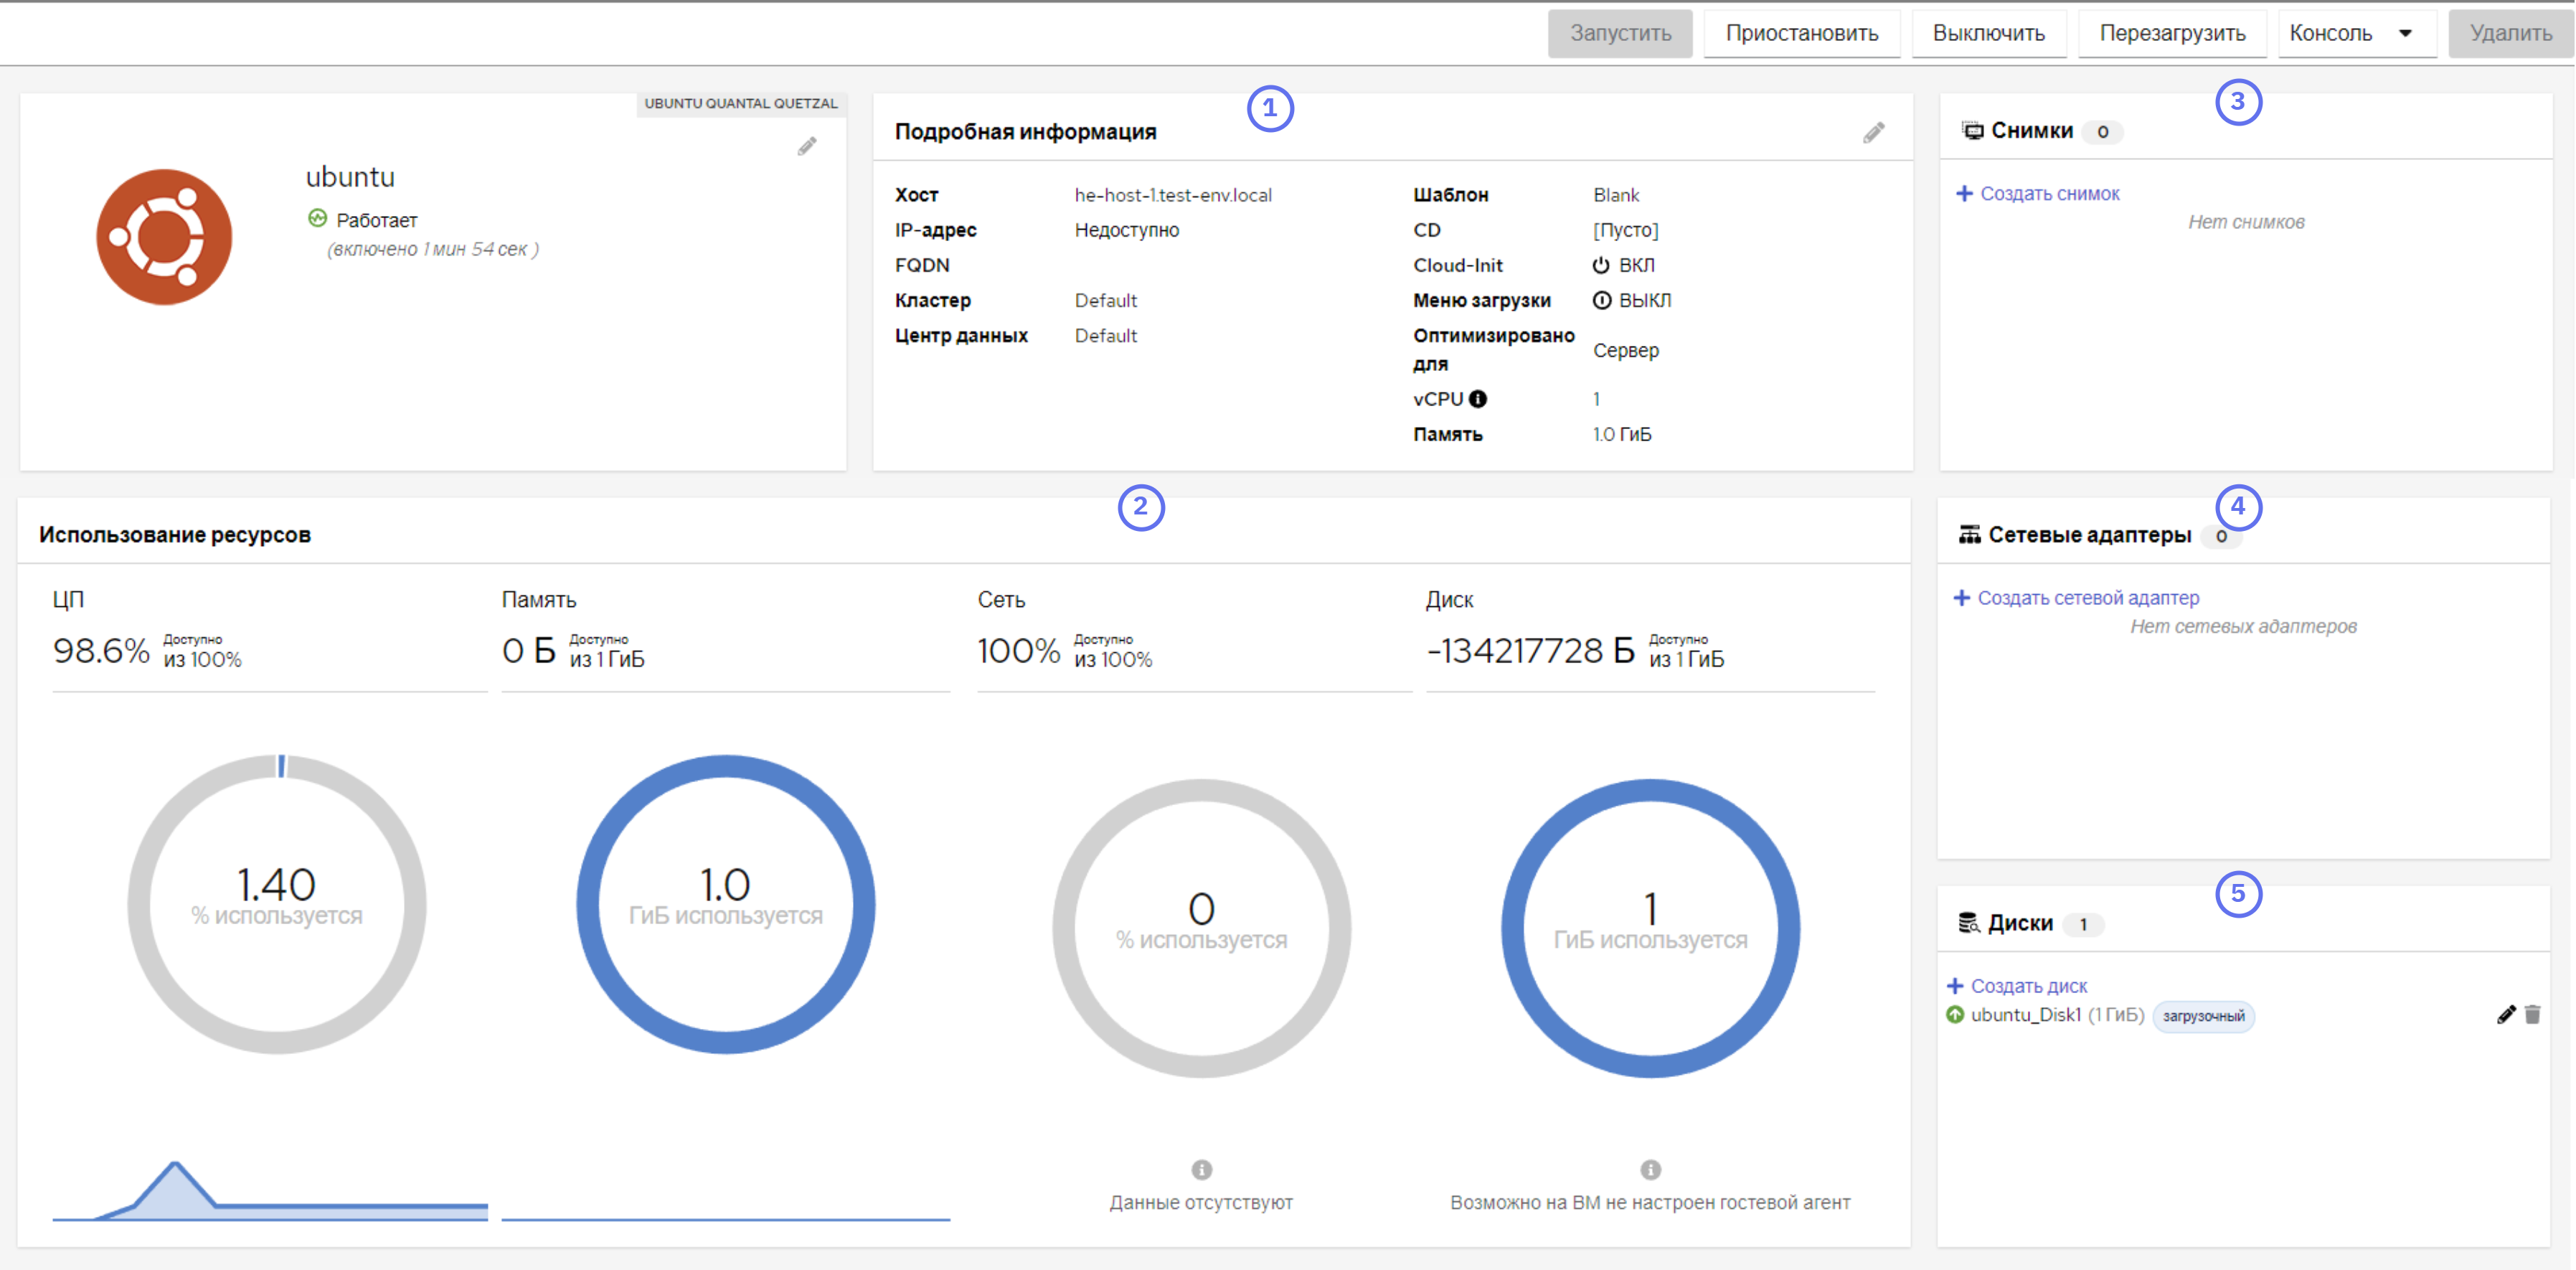The width and height of the screenshot is (2576, 1270).
Task: Click the Создать диск link
Action: click(x=2017, y=986)
